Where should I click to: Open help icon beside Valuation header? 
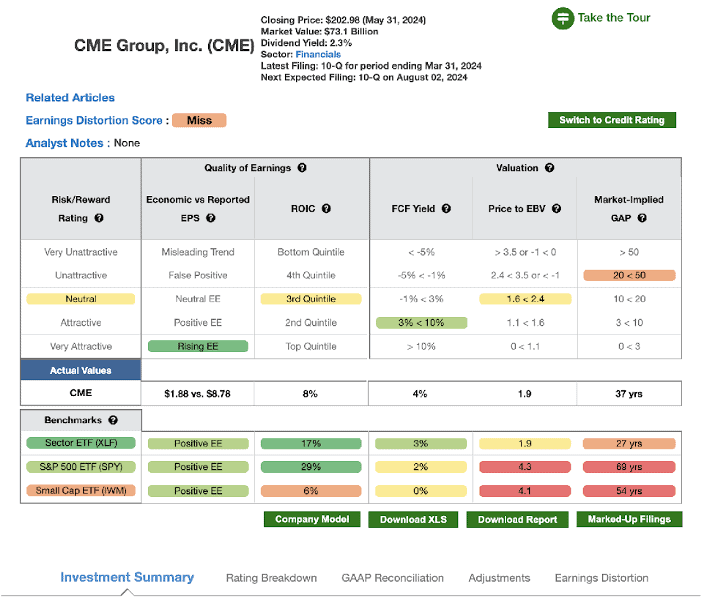(x=549, y=168)
